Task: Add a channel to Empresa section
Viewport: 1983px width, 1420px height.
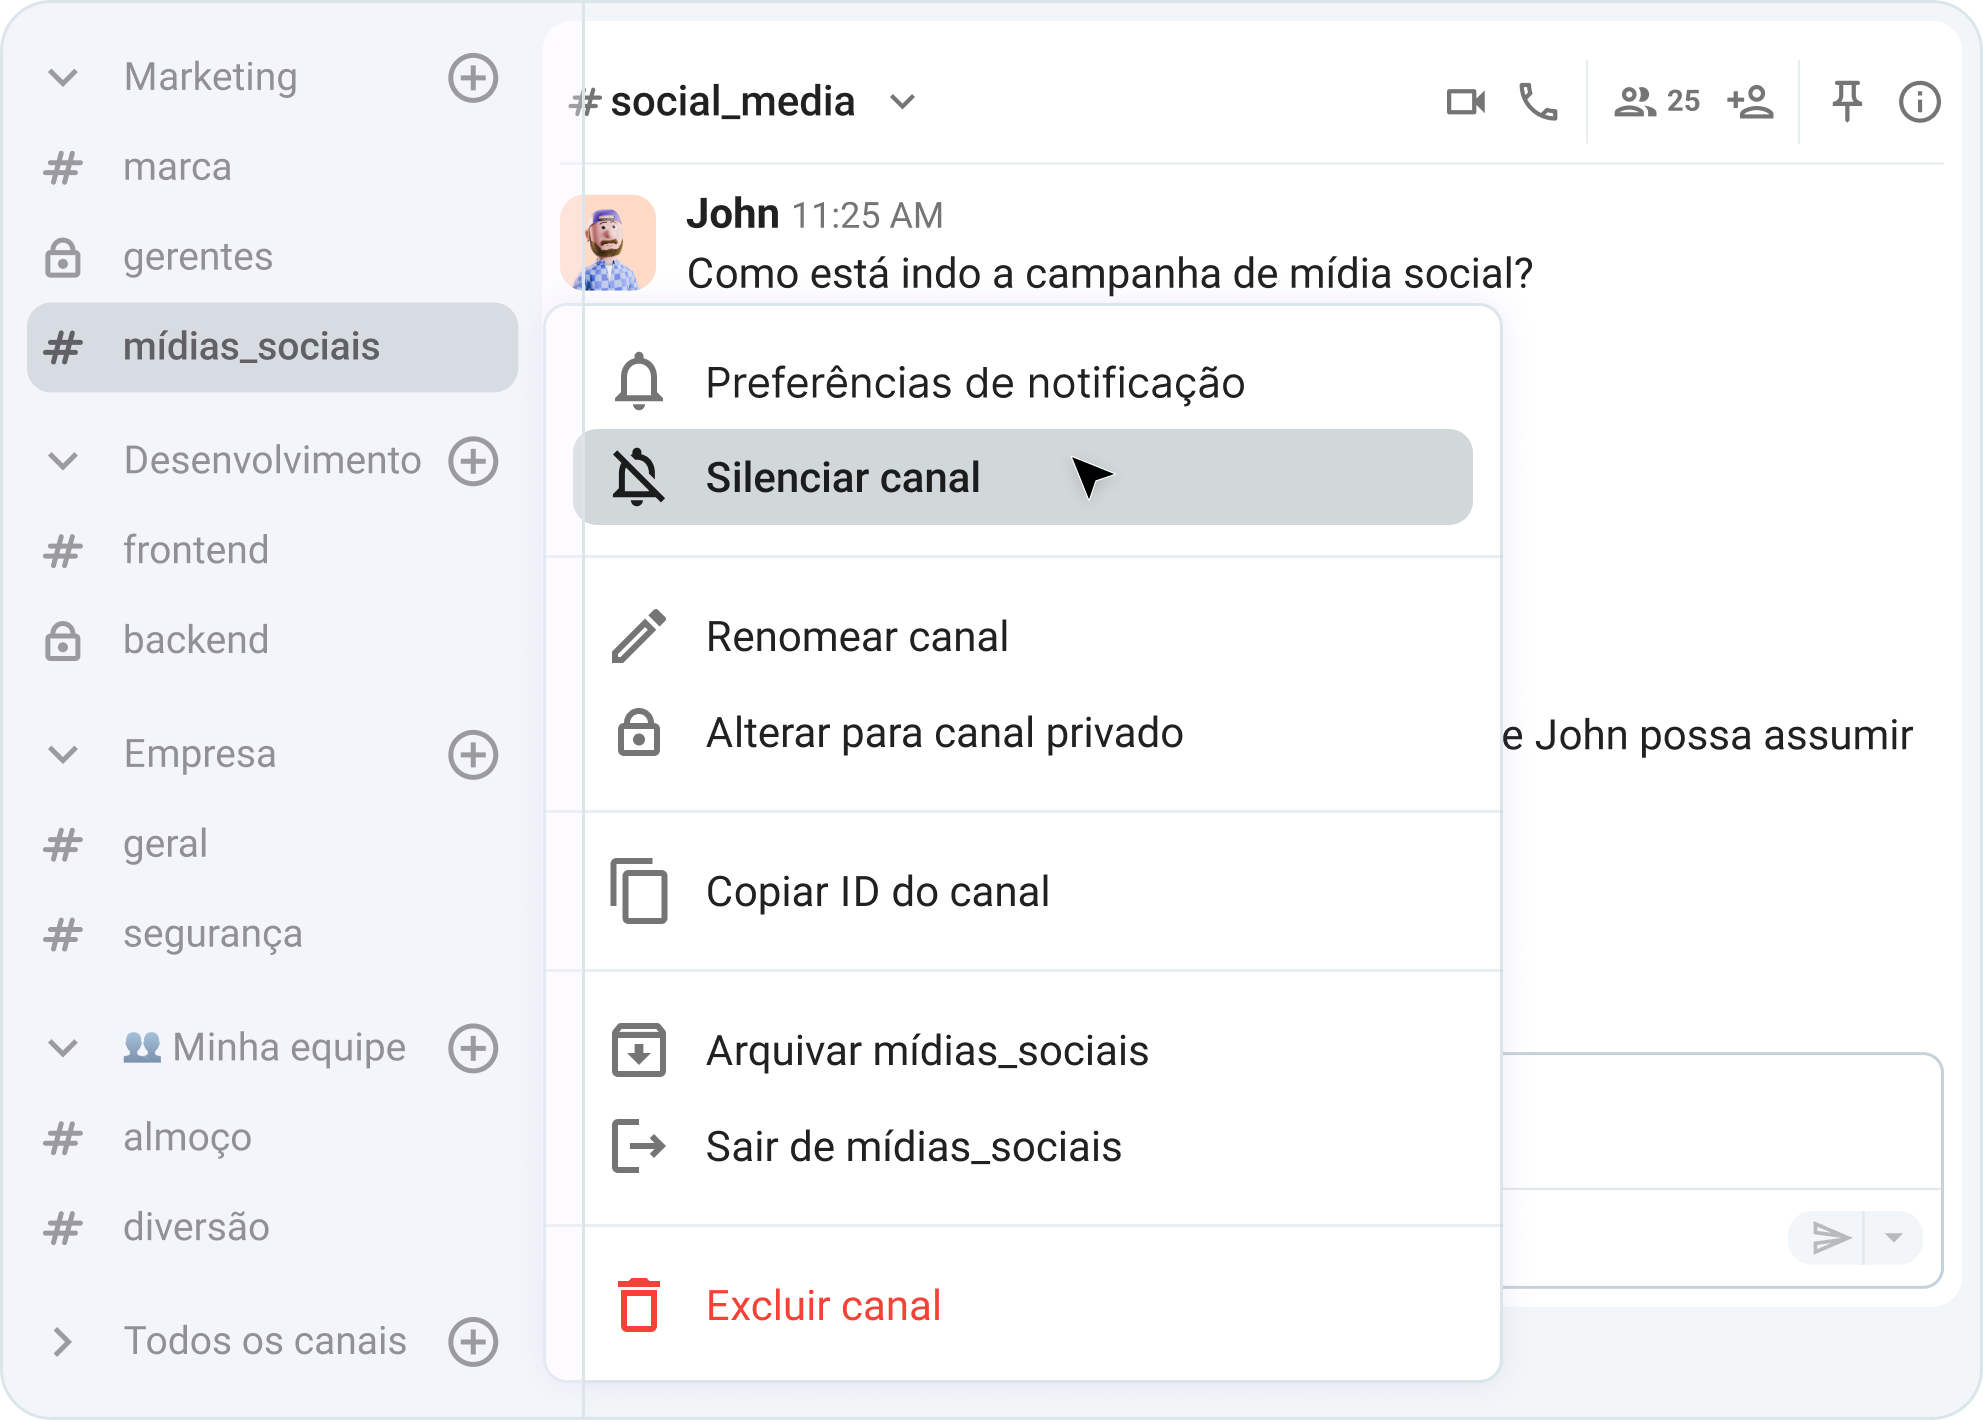Action: [x=473, y=755]
